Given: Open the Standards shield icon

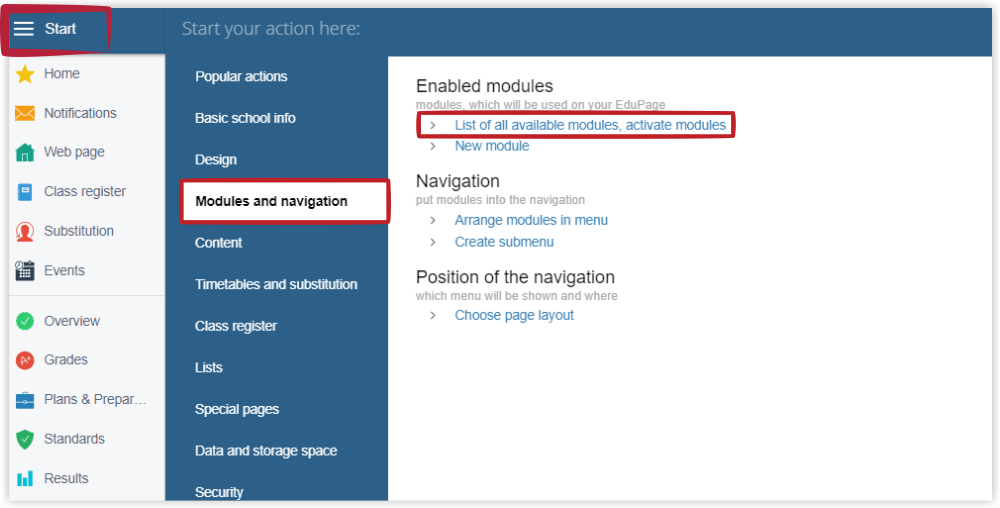Looking at the screenshot, I should pos(25,439).
